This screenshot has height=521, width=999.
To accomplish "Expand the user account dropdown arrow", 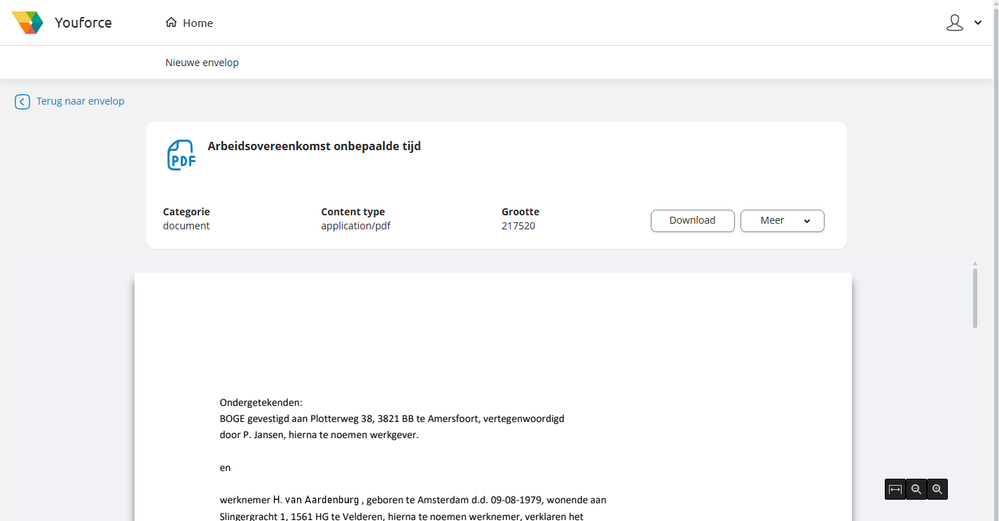I will tap(978, 23).
